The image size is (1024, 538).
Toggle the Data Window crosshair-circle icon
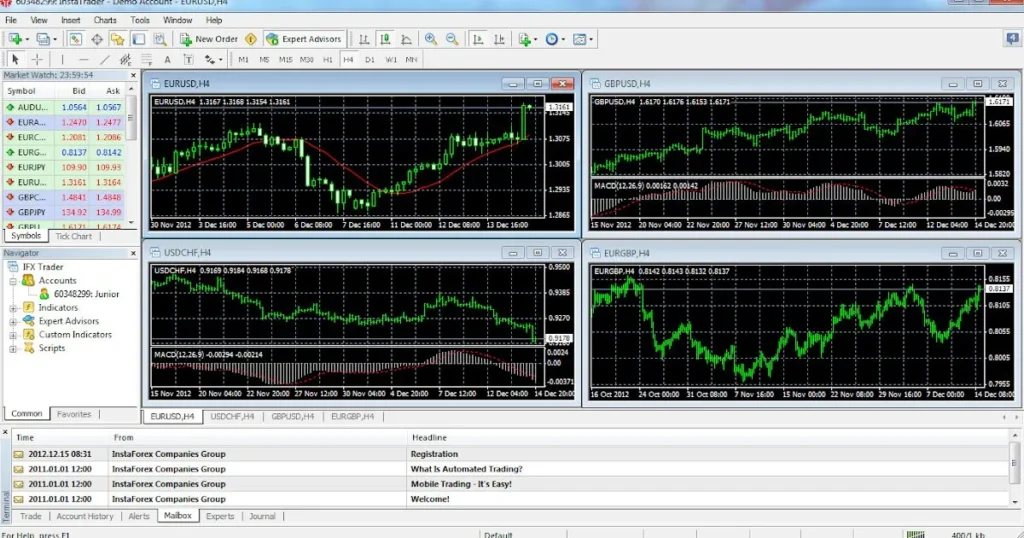coord(97,39)
